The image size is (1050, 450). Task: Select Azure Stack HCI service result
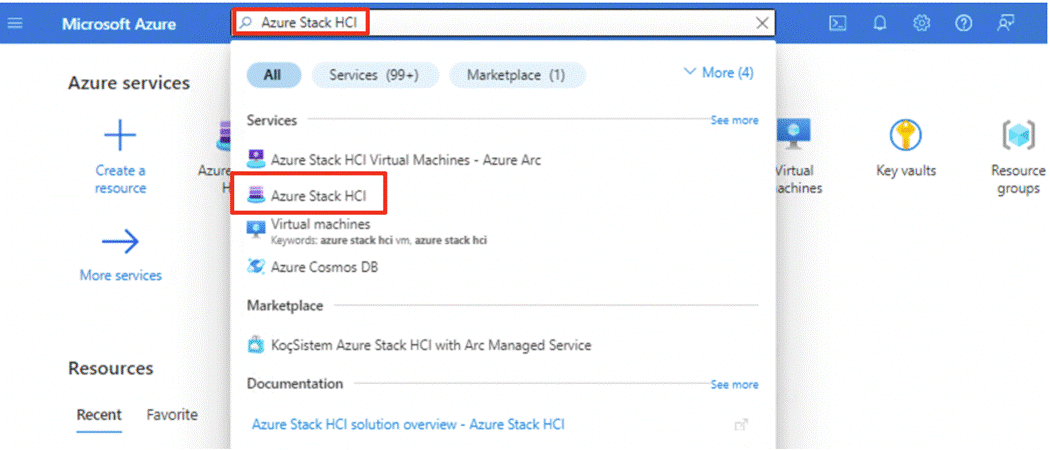318,196
